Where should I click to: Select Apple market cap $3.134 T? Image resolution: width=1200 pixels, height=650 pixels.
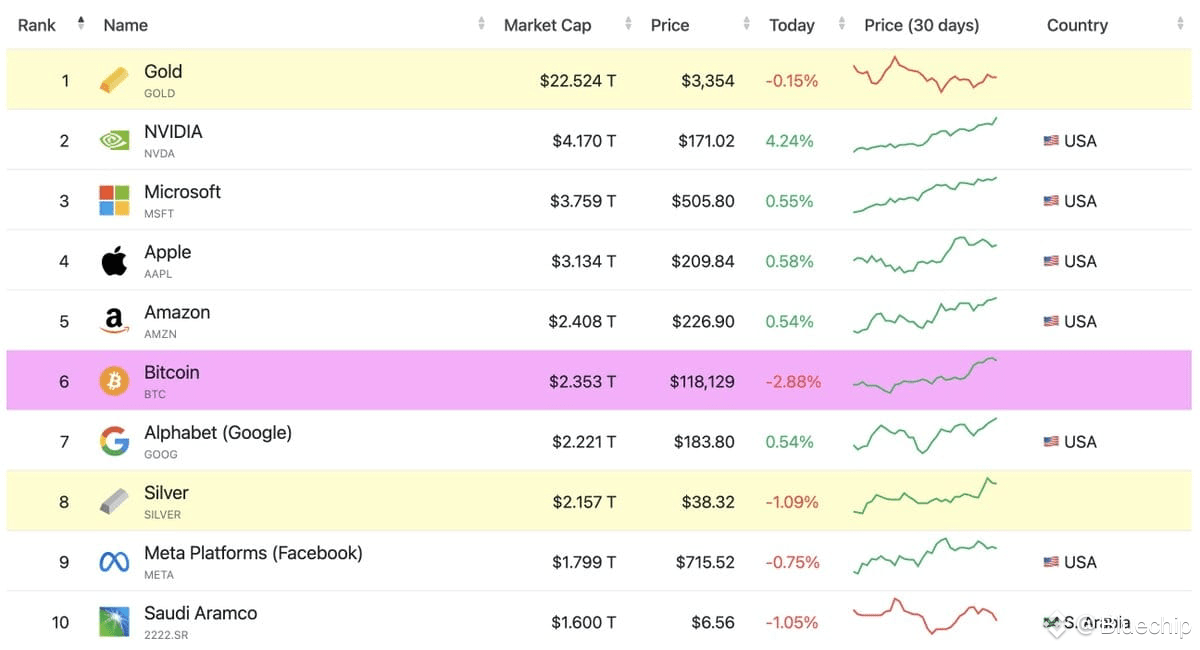point(583,261)
